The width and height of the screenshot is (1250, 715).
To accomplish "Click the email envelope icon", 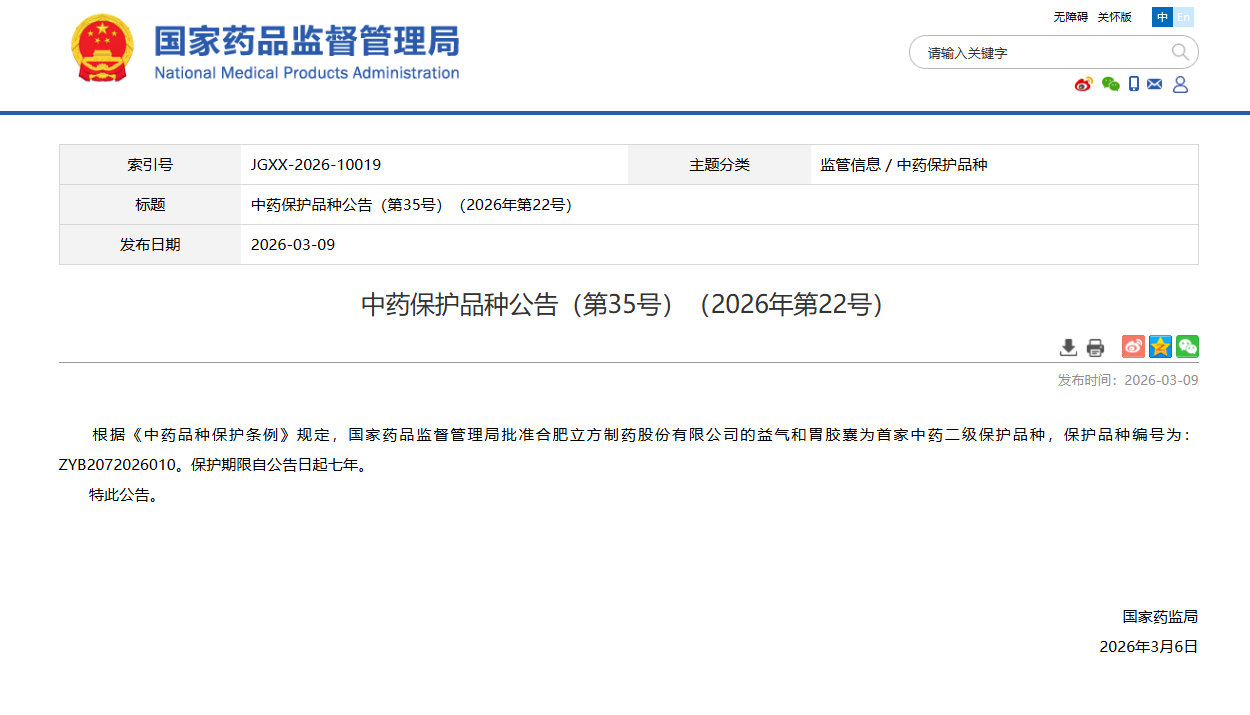I will click(1155, 84).
